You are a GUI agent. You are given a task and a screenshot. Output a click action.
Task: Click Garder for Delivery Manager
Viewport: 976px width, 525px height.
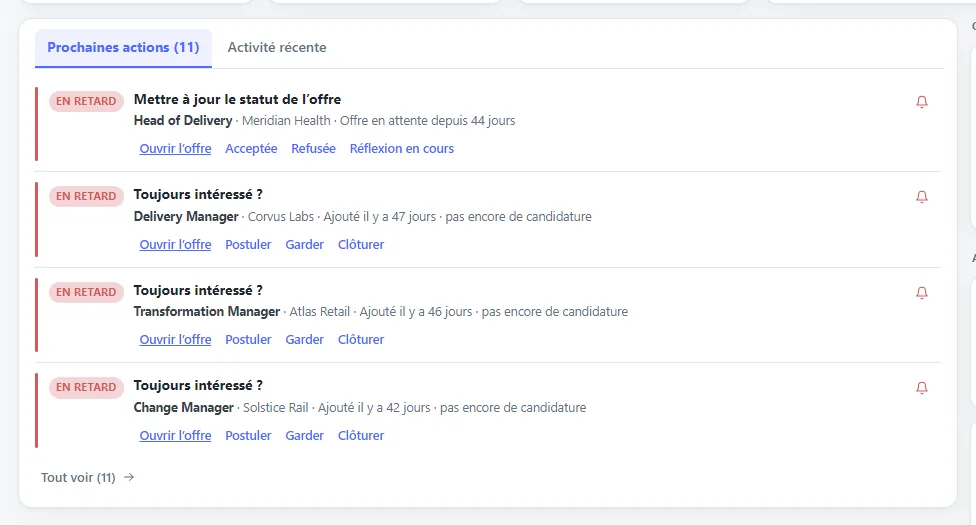(x=304, y=245)
